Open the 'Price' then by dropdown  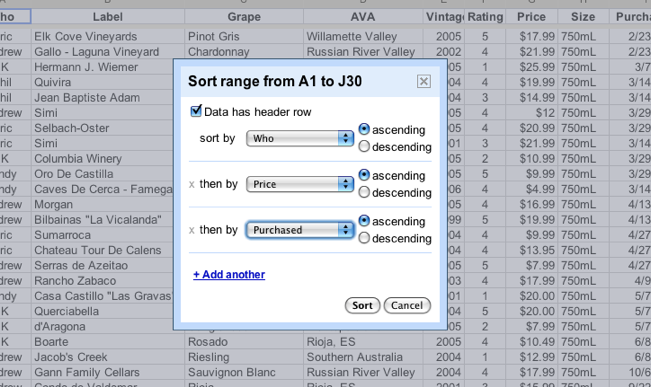pos(300,184)
